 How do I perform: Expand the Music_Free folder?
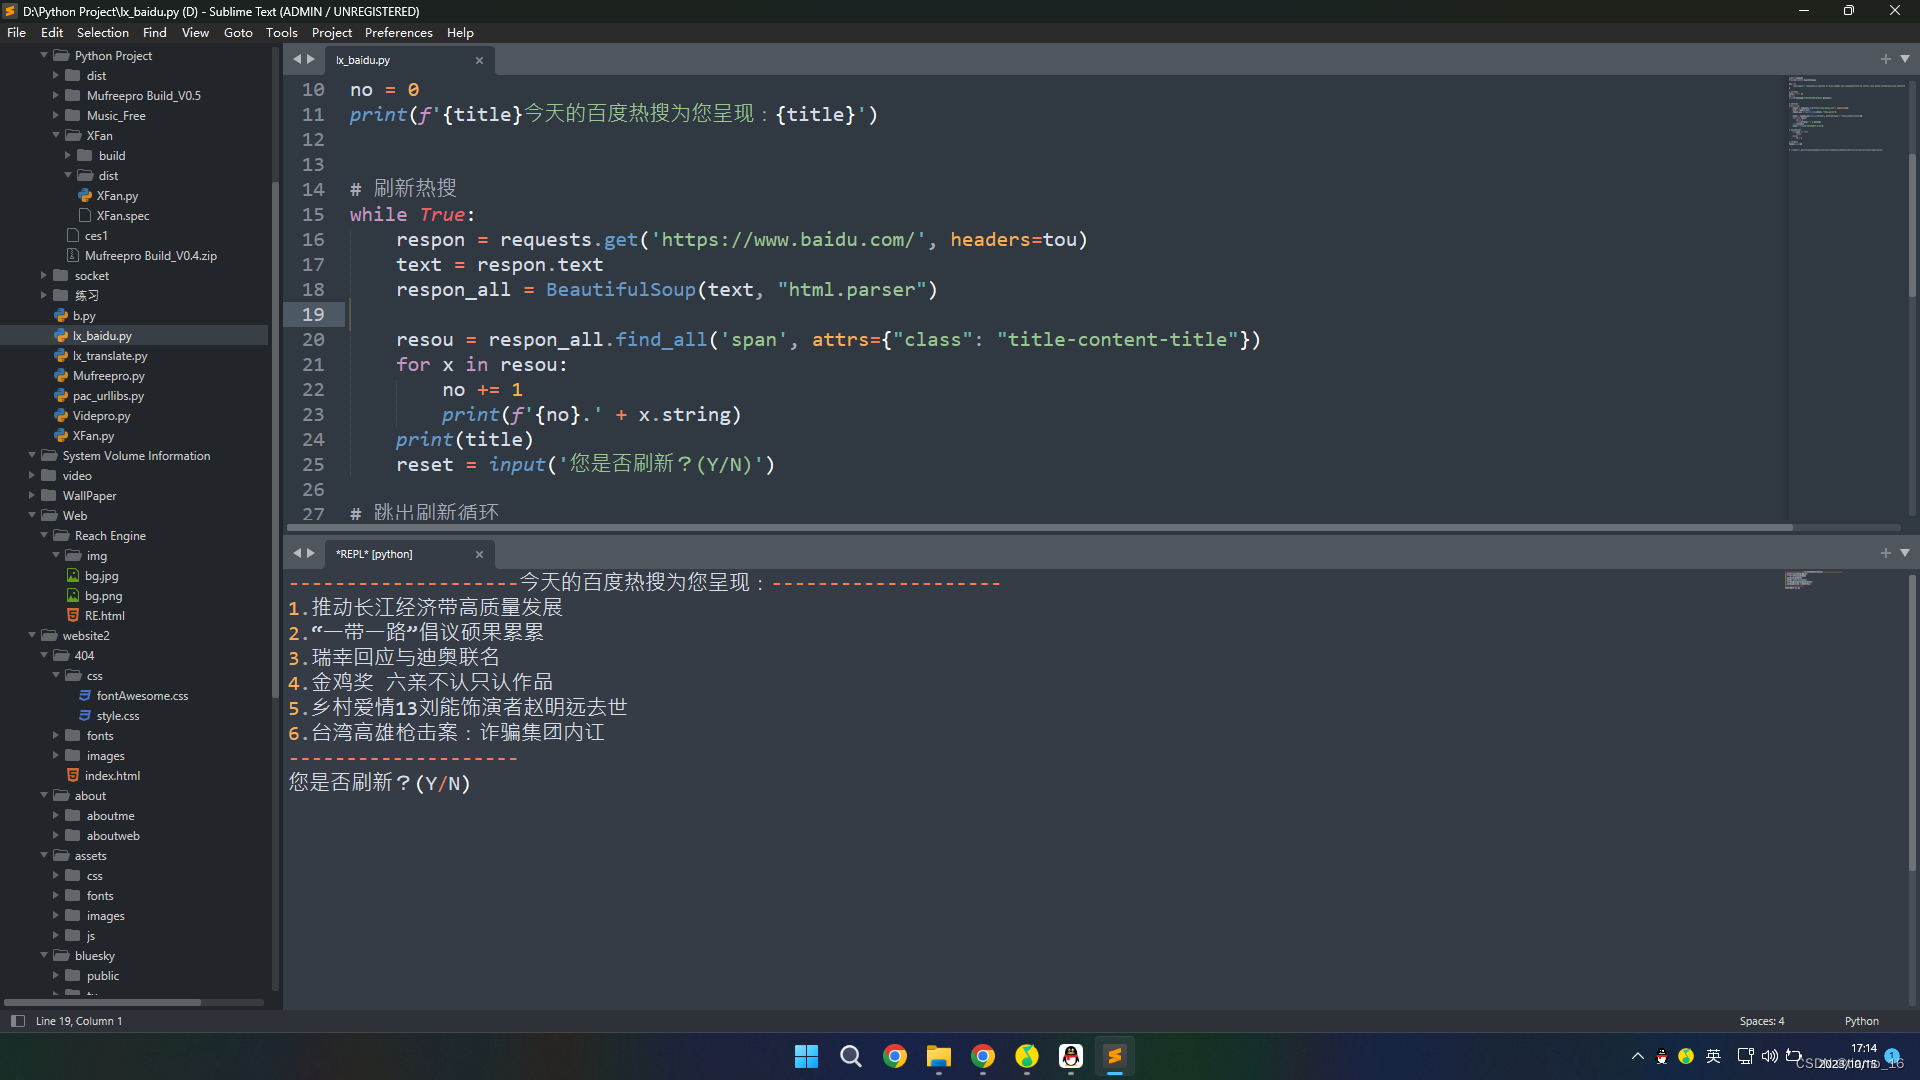tap(56, 115)
